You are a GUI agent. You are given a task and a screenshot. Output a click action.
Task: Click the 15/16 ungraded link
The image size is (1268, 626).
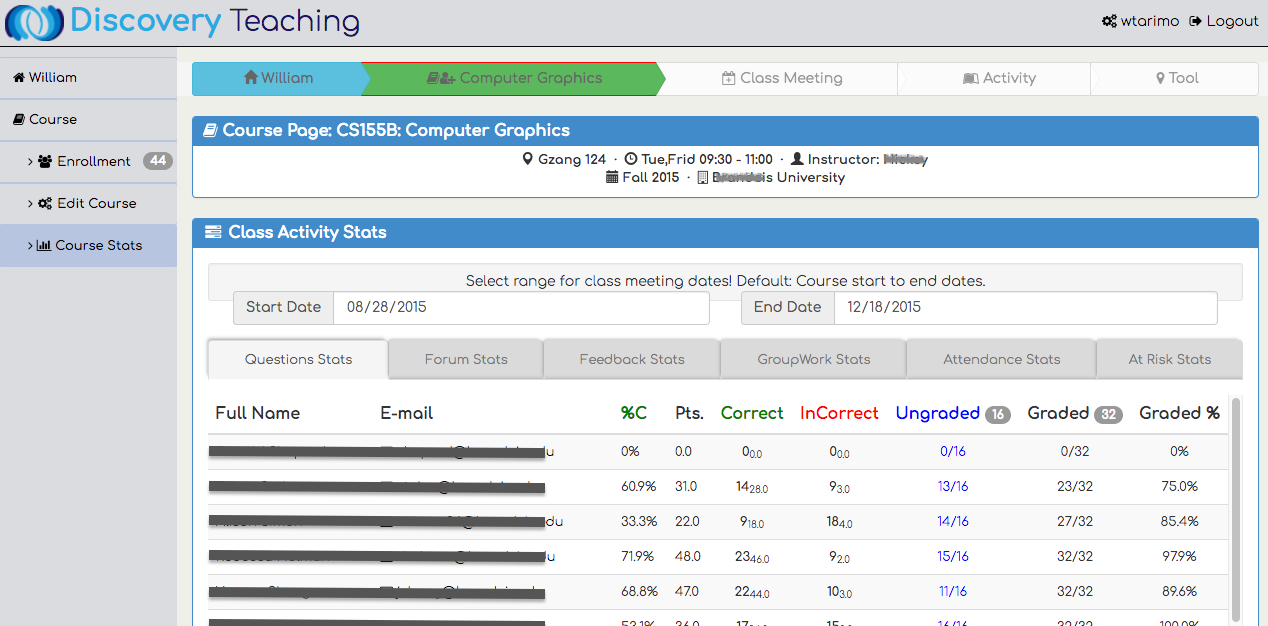952,557
